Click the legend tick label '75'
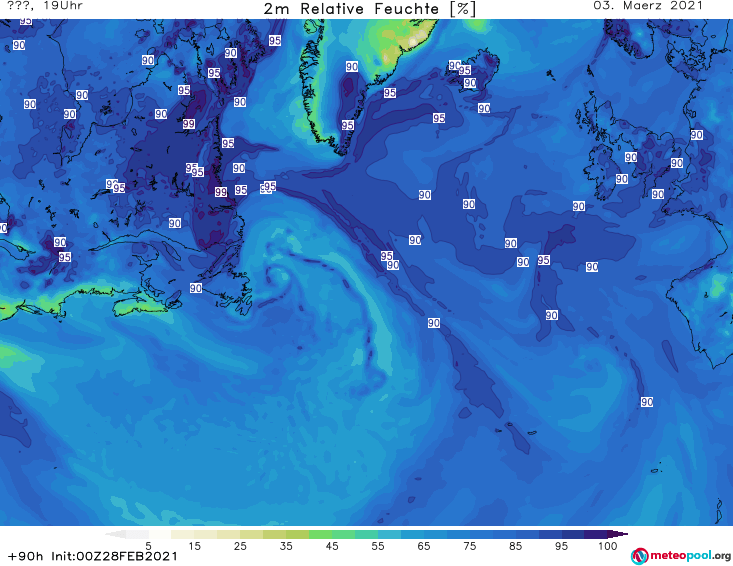 pos(470,546)
